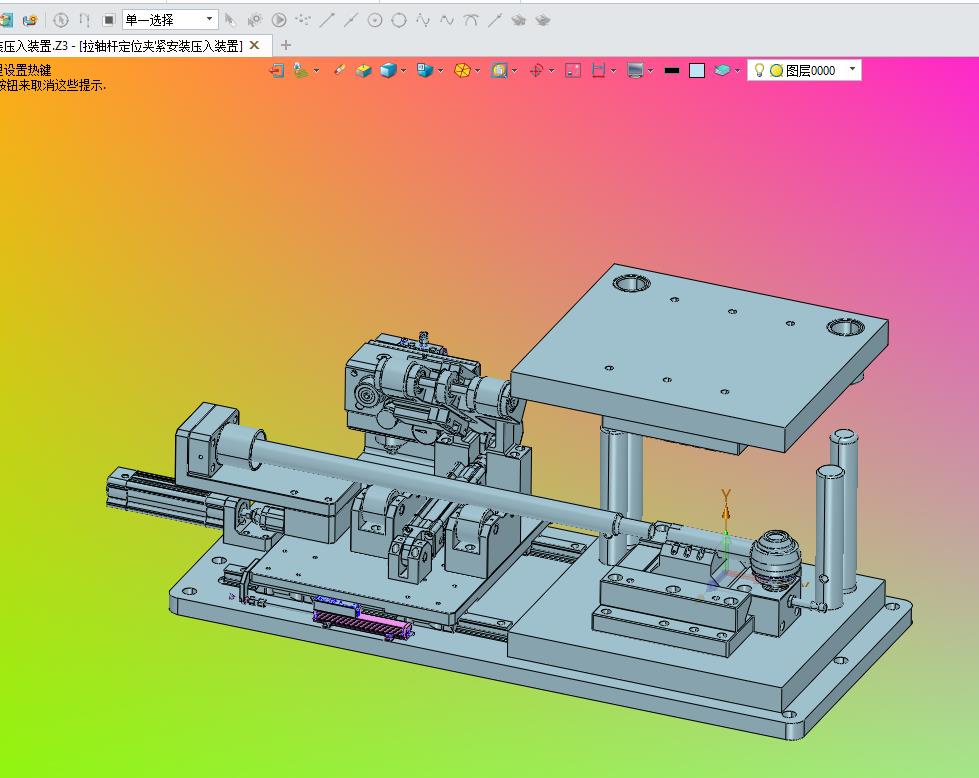The width and height of the screenshot is (979, 778).
Task: Expand arrow beside figure-on-plane icon
Action: pos(317,71)
